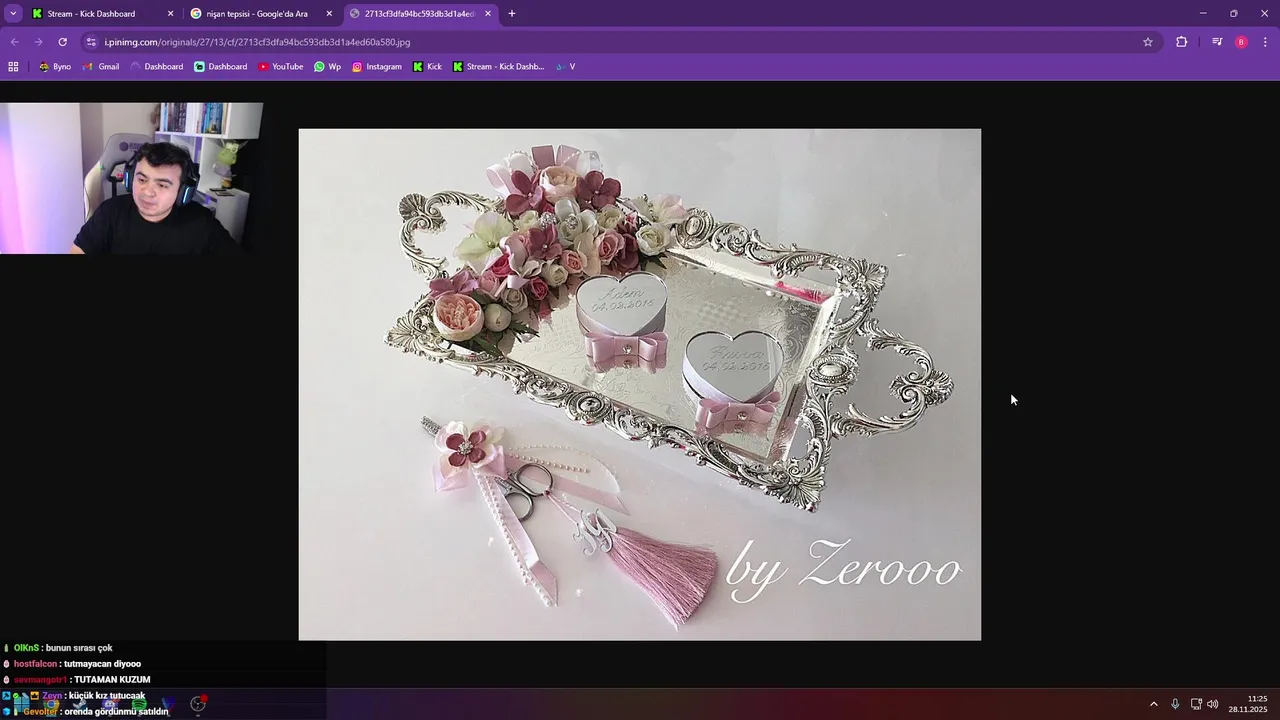
Task: Show hidden system tray icons
Action: click(x=1153, y=704)
